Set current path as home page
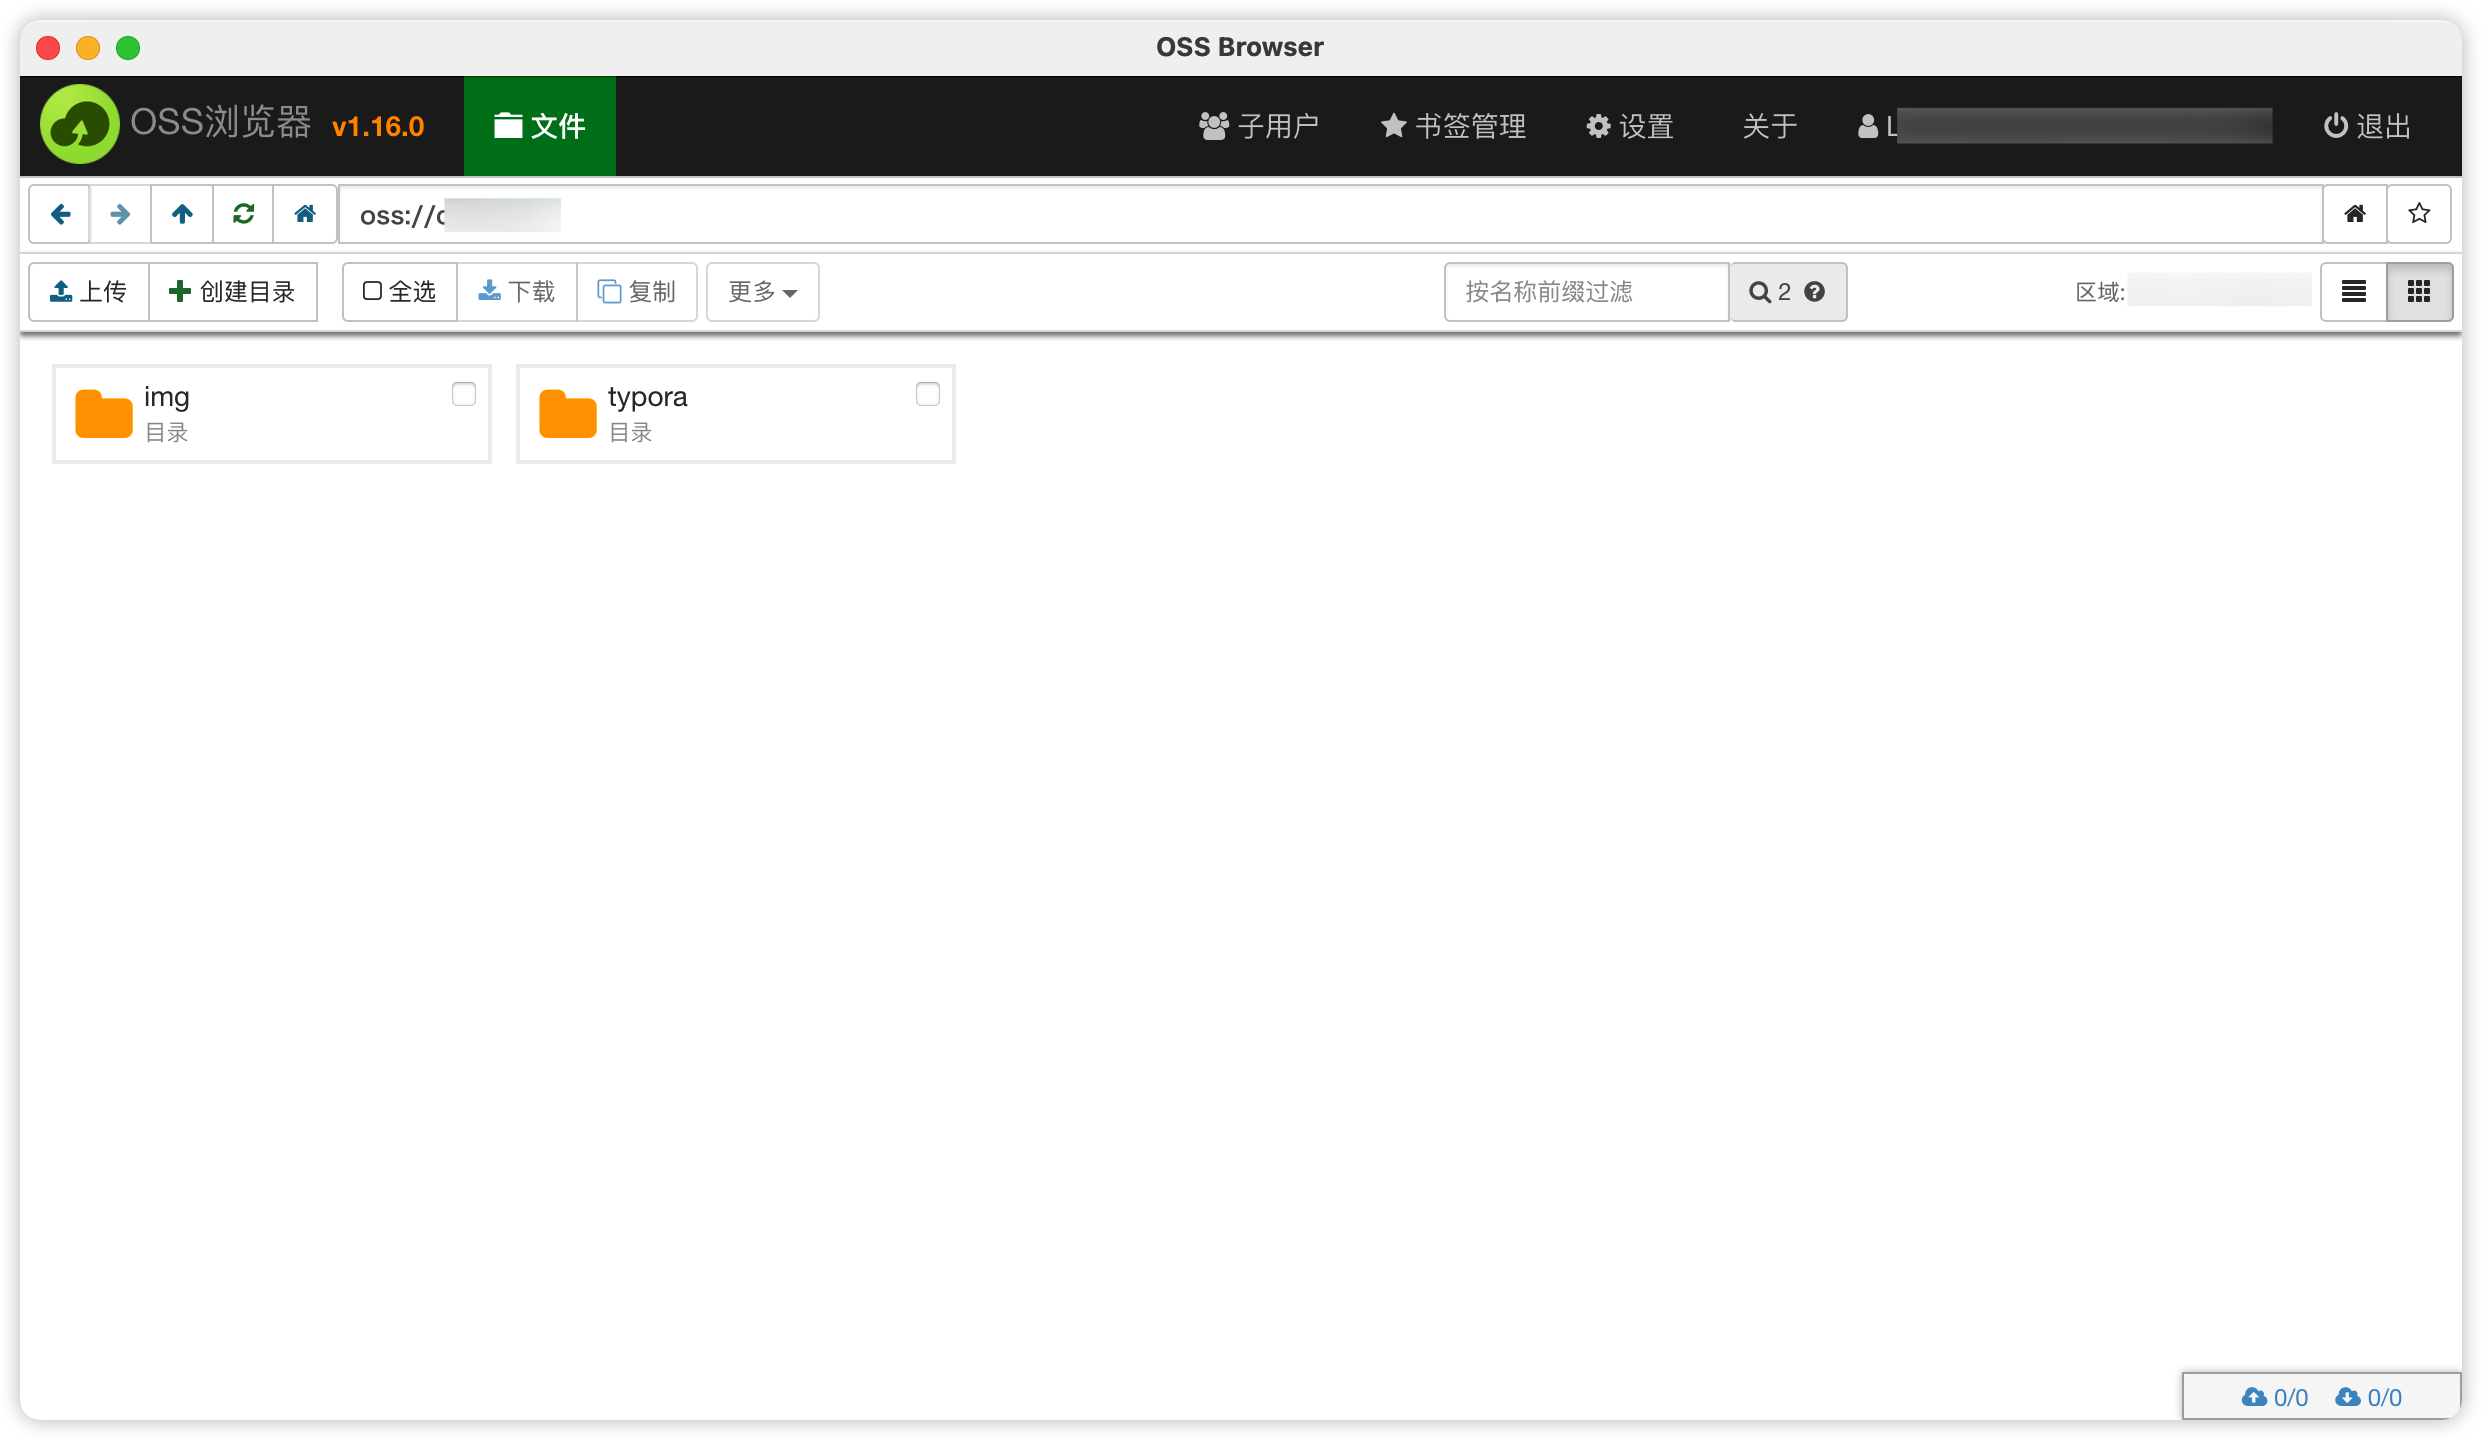The height and width of the screenshot is (1440, 2482). click(x=2355, y=214)
